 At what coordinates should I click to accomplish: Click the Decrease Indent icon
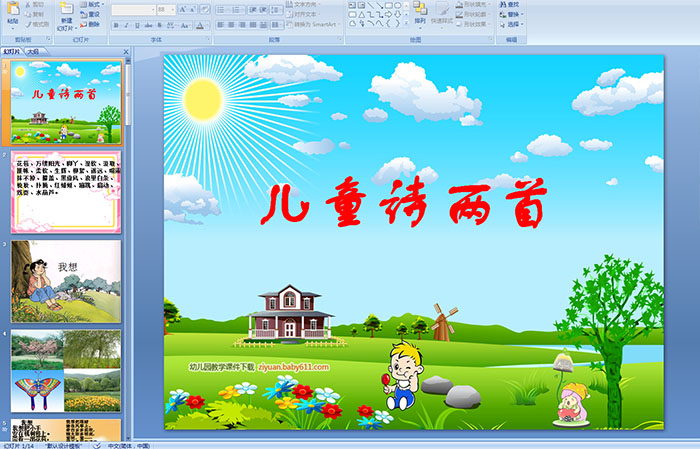coord(253,9)
